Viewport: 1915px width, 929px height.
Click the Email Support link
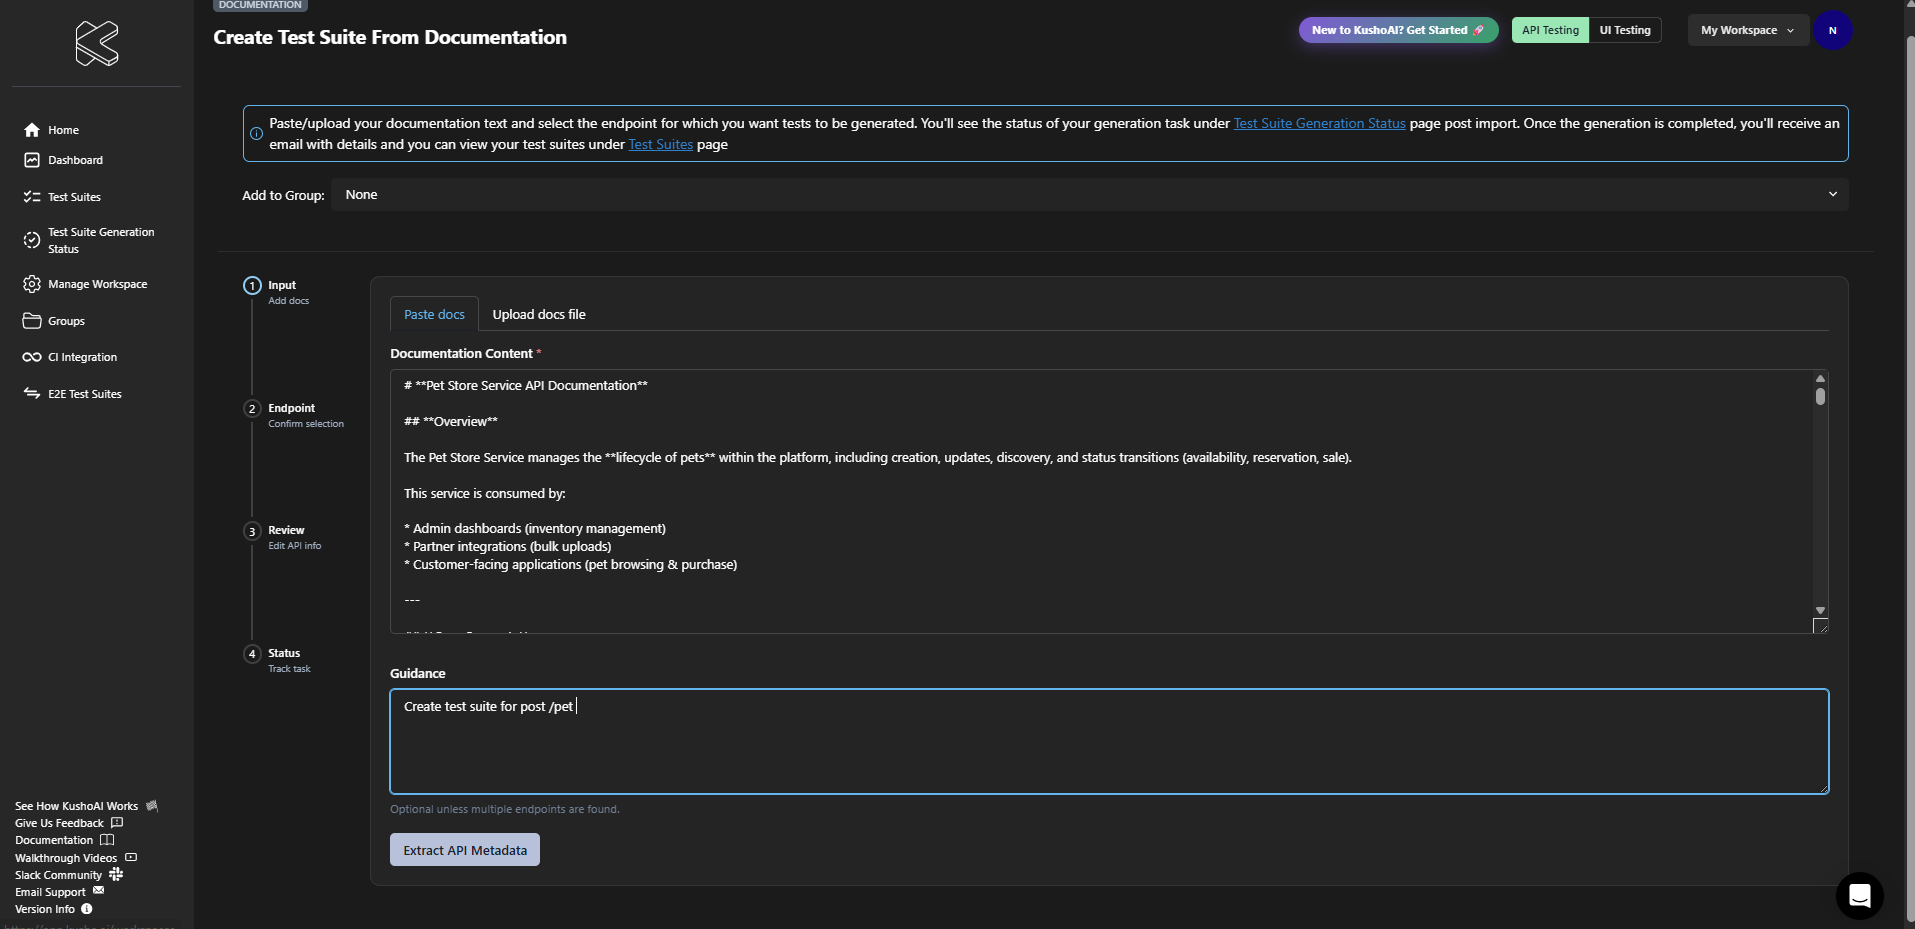pos(50,892)
